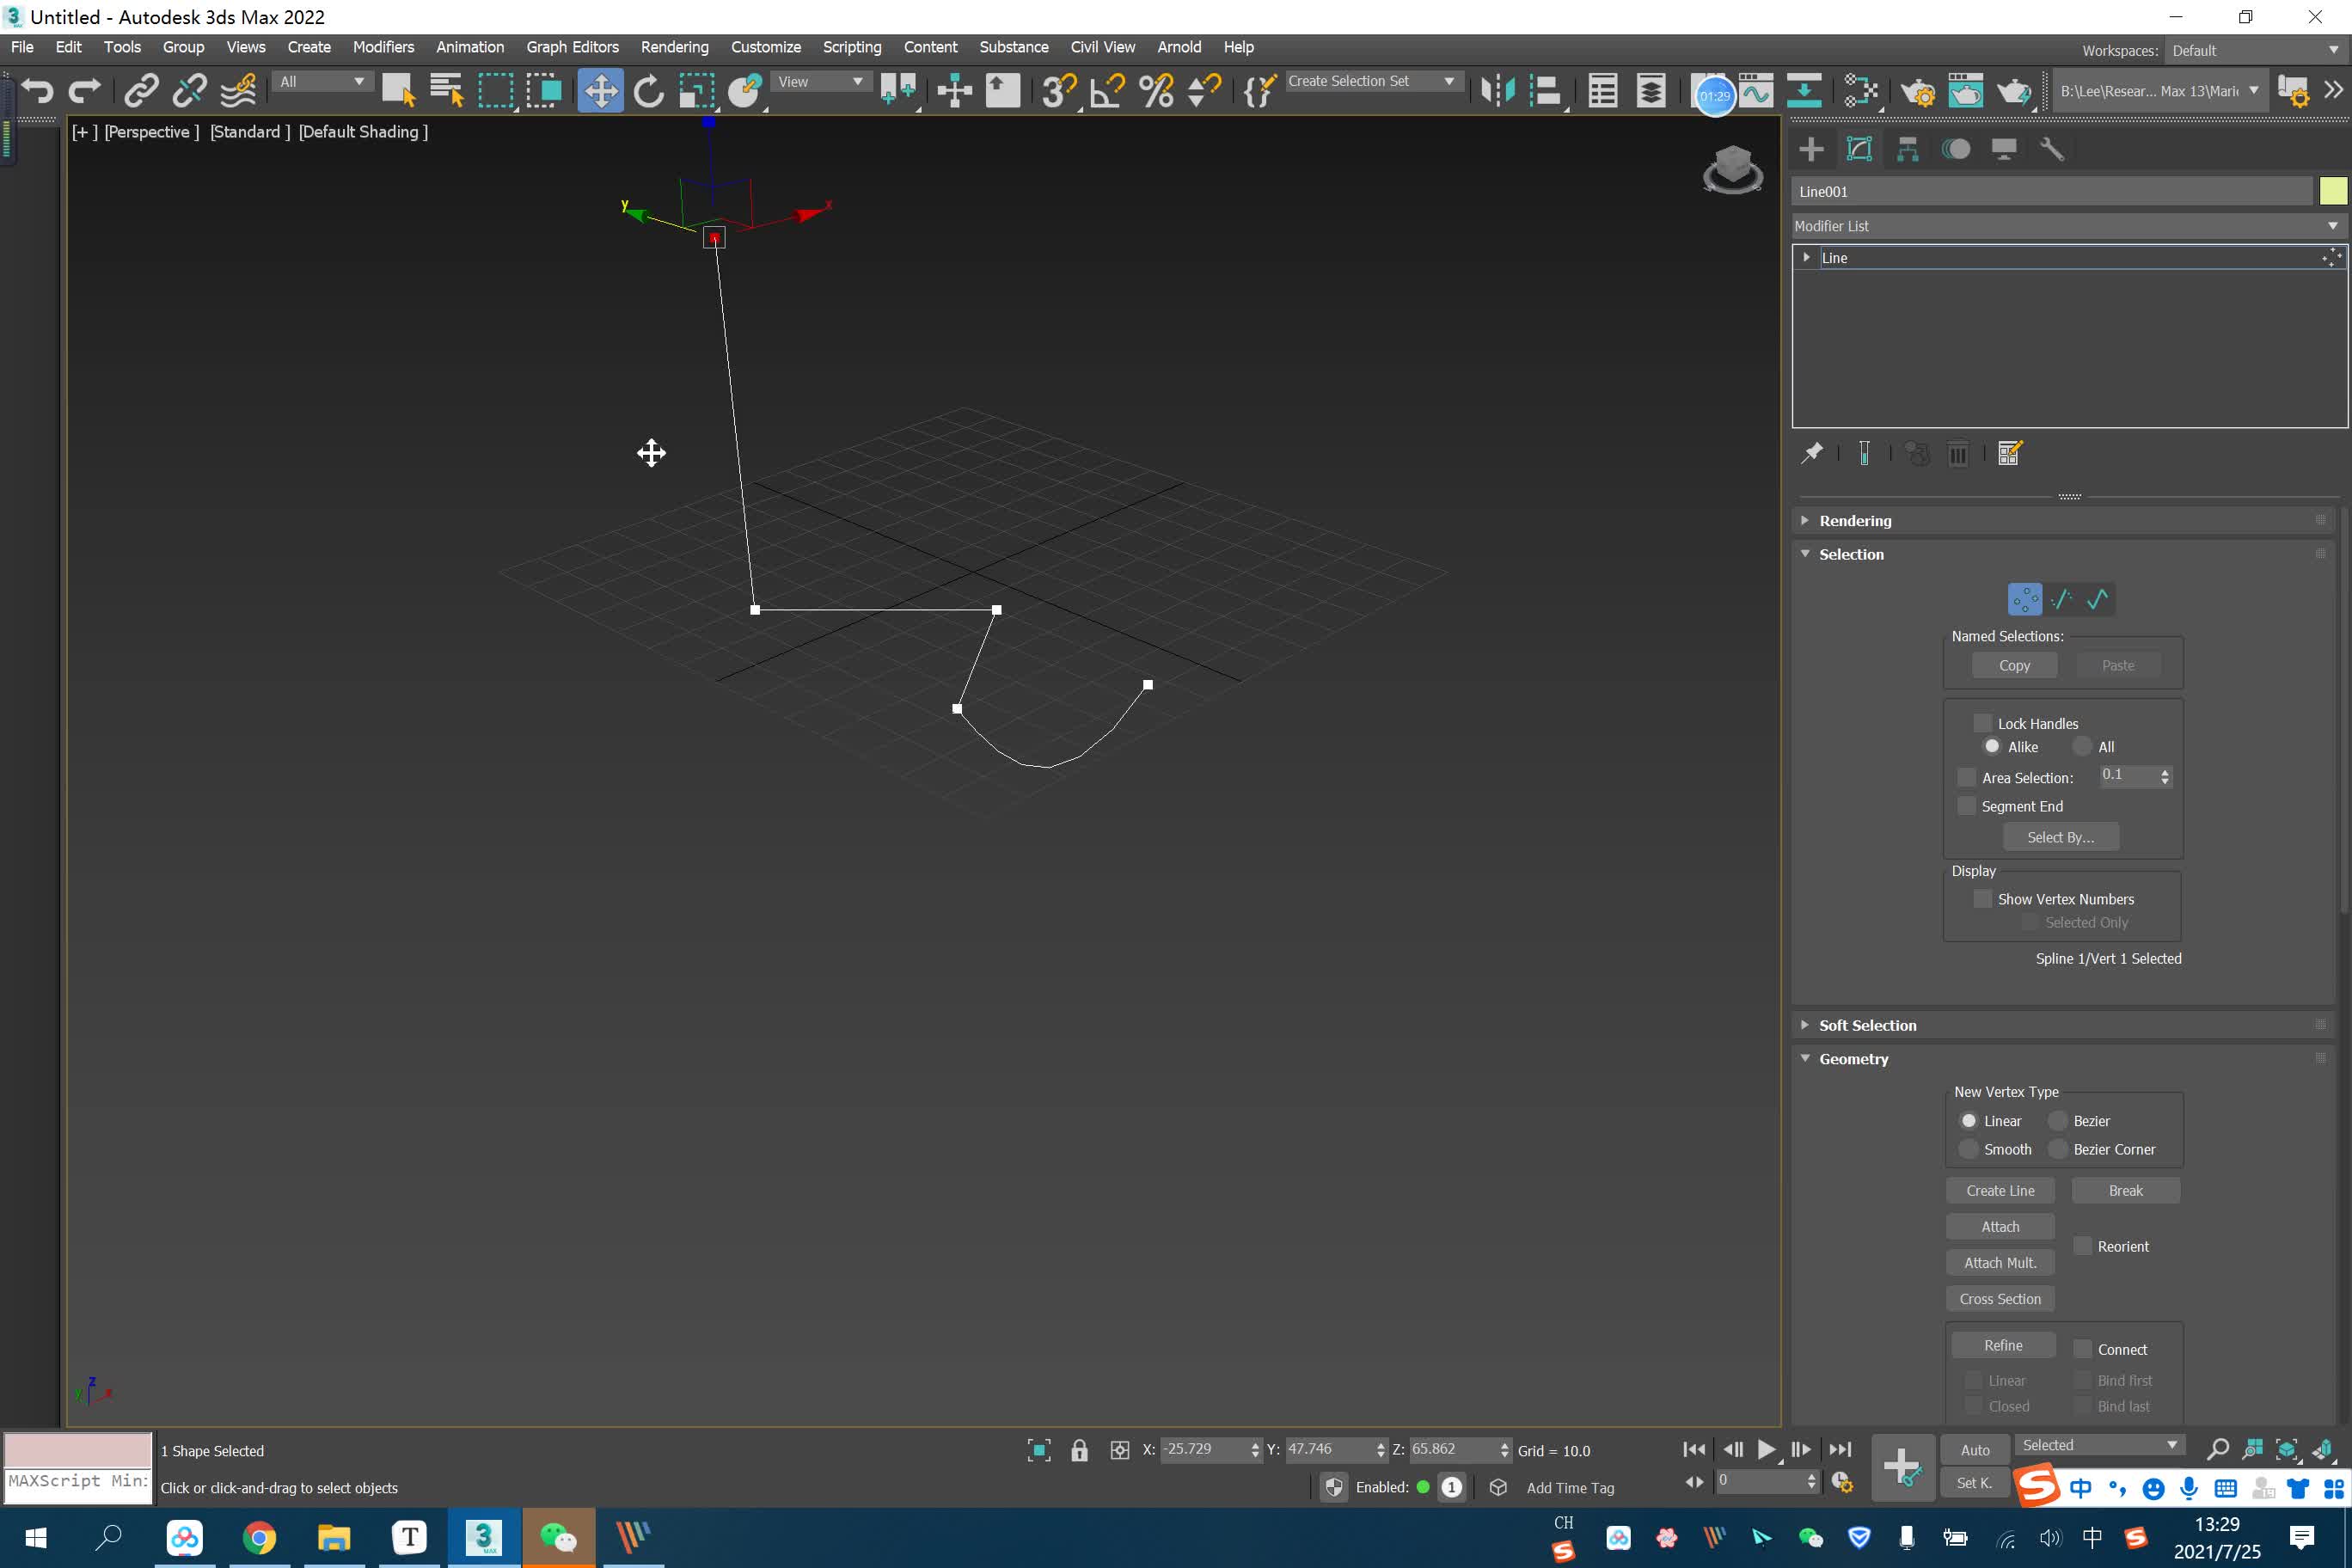Open the Material Editor from the toolbar
This screenshot has width=2352, height=1568.
pyautogui.click(x=1967, y=91)
